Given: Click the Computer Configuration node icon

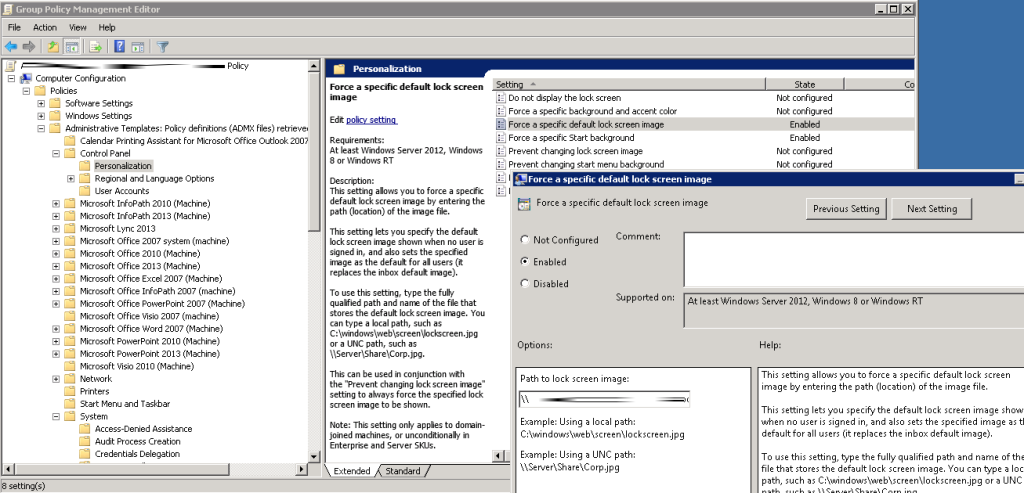Looking at the screenshot, I should 25,78.
